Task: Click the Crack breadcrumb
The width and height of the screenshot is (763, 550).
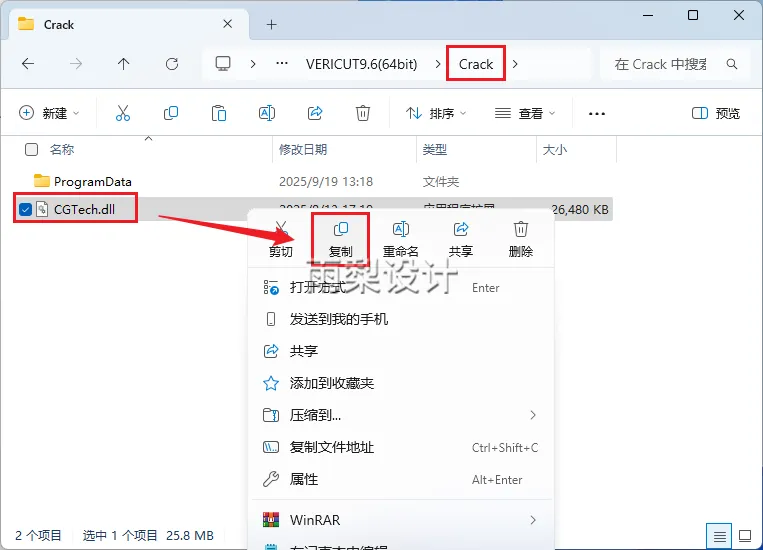Action: pos(475,64)
